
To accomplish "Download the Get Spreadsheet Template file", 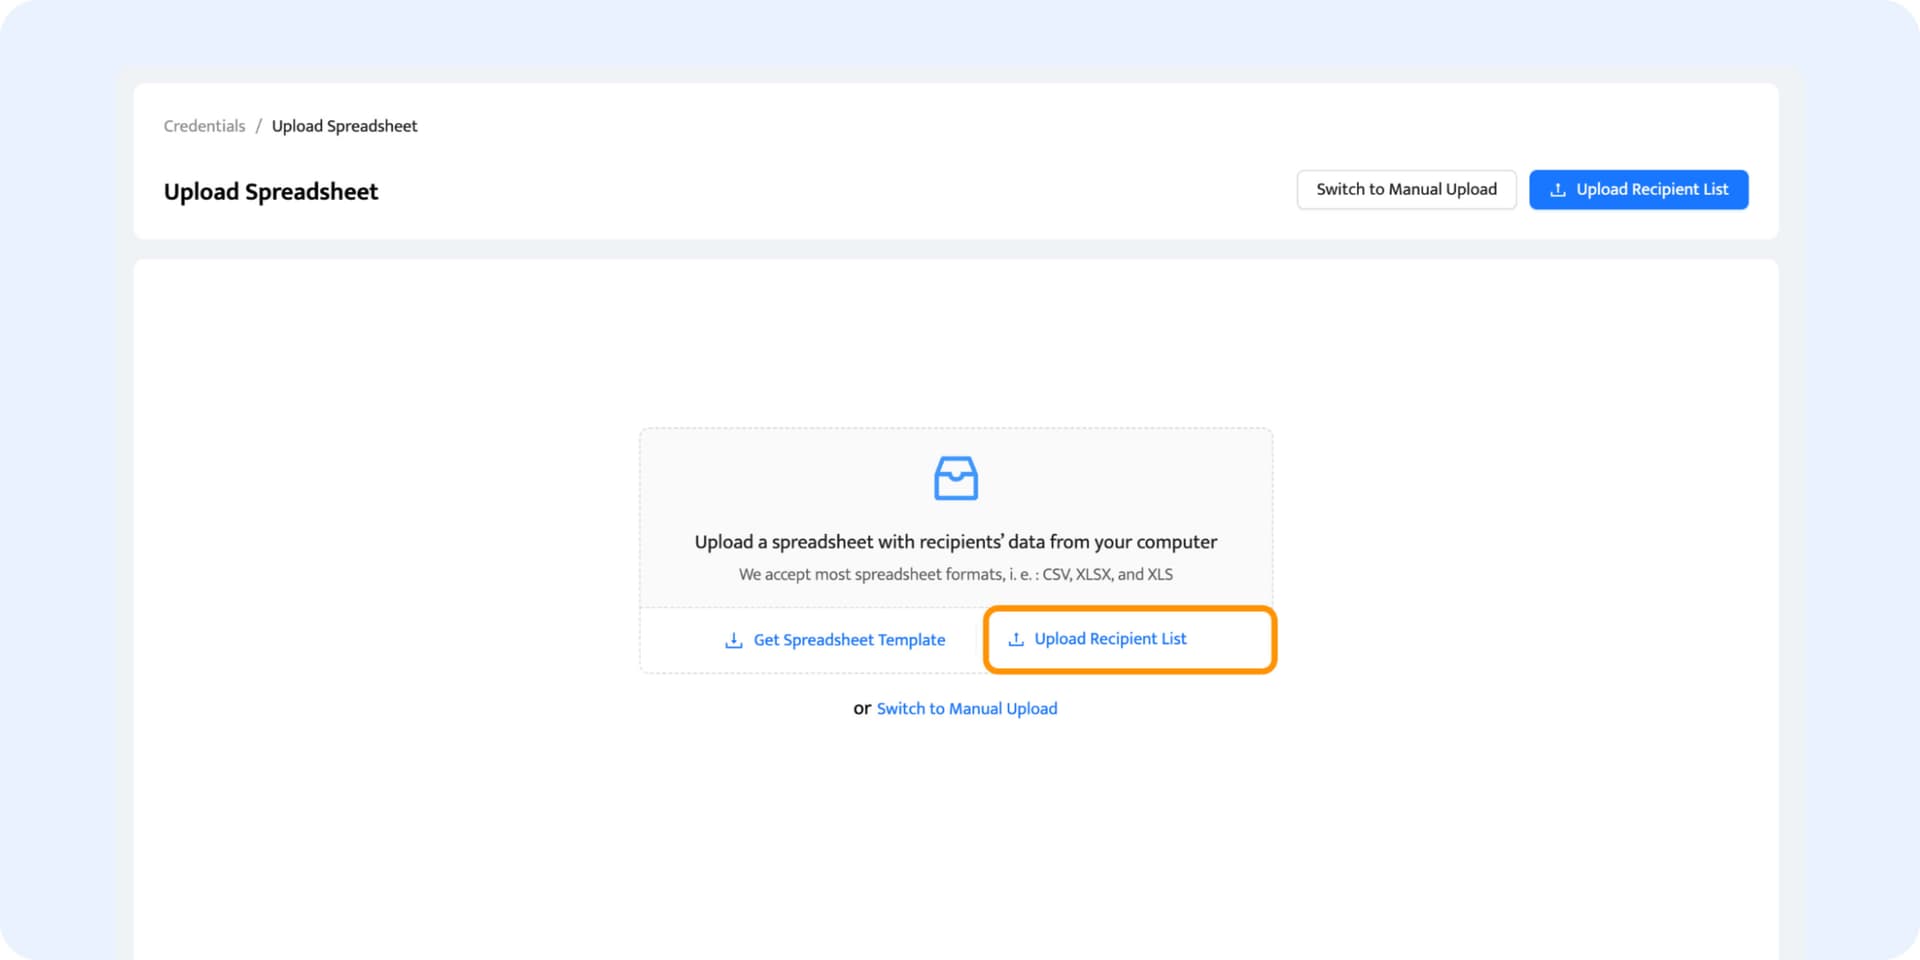I will pos(848,640).
